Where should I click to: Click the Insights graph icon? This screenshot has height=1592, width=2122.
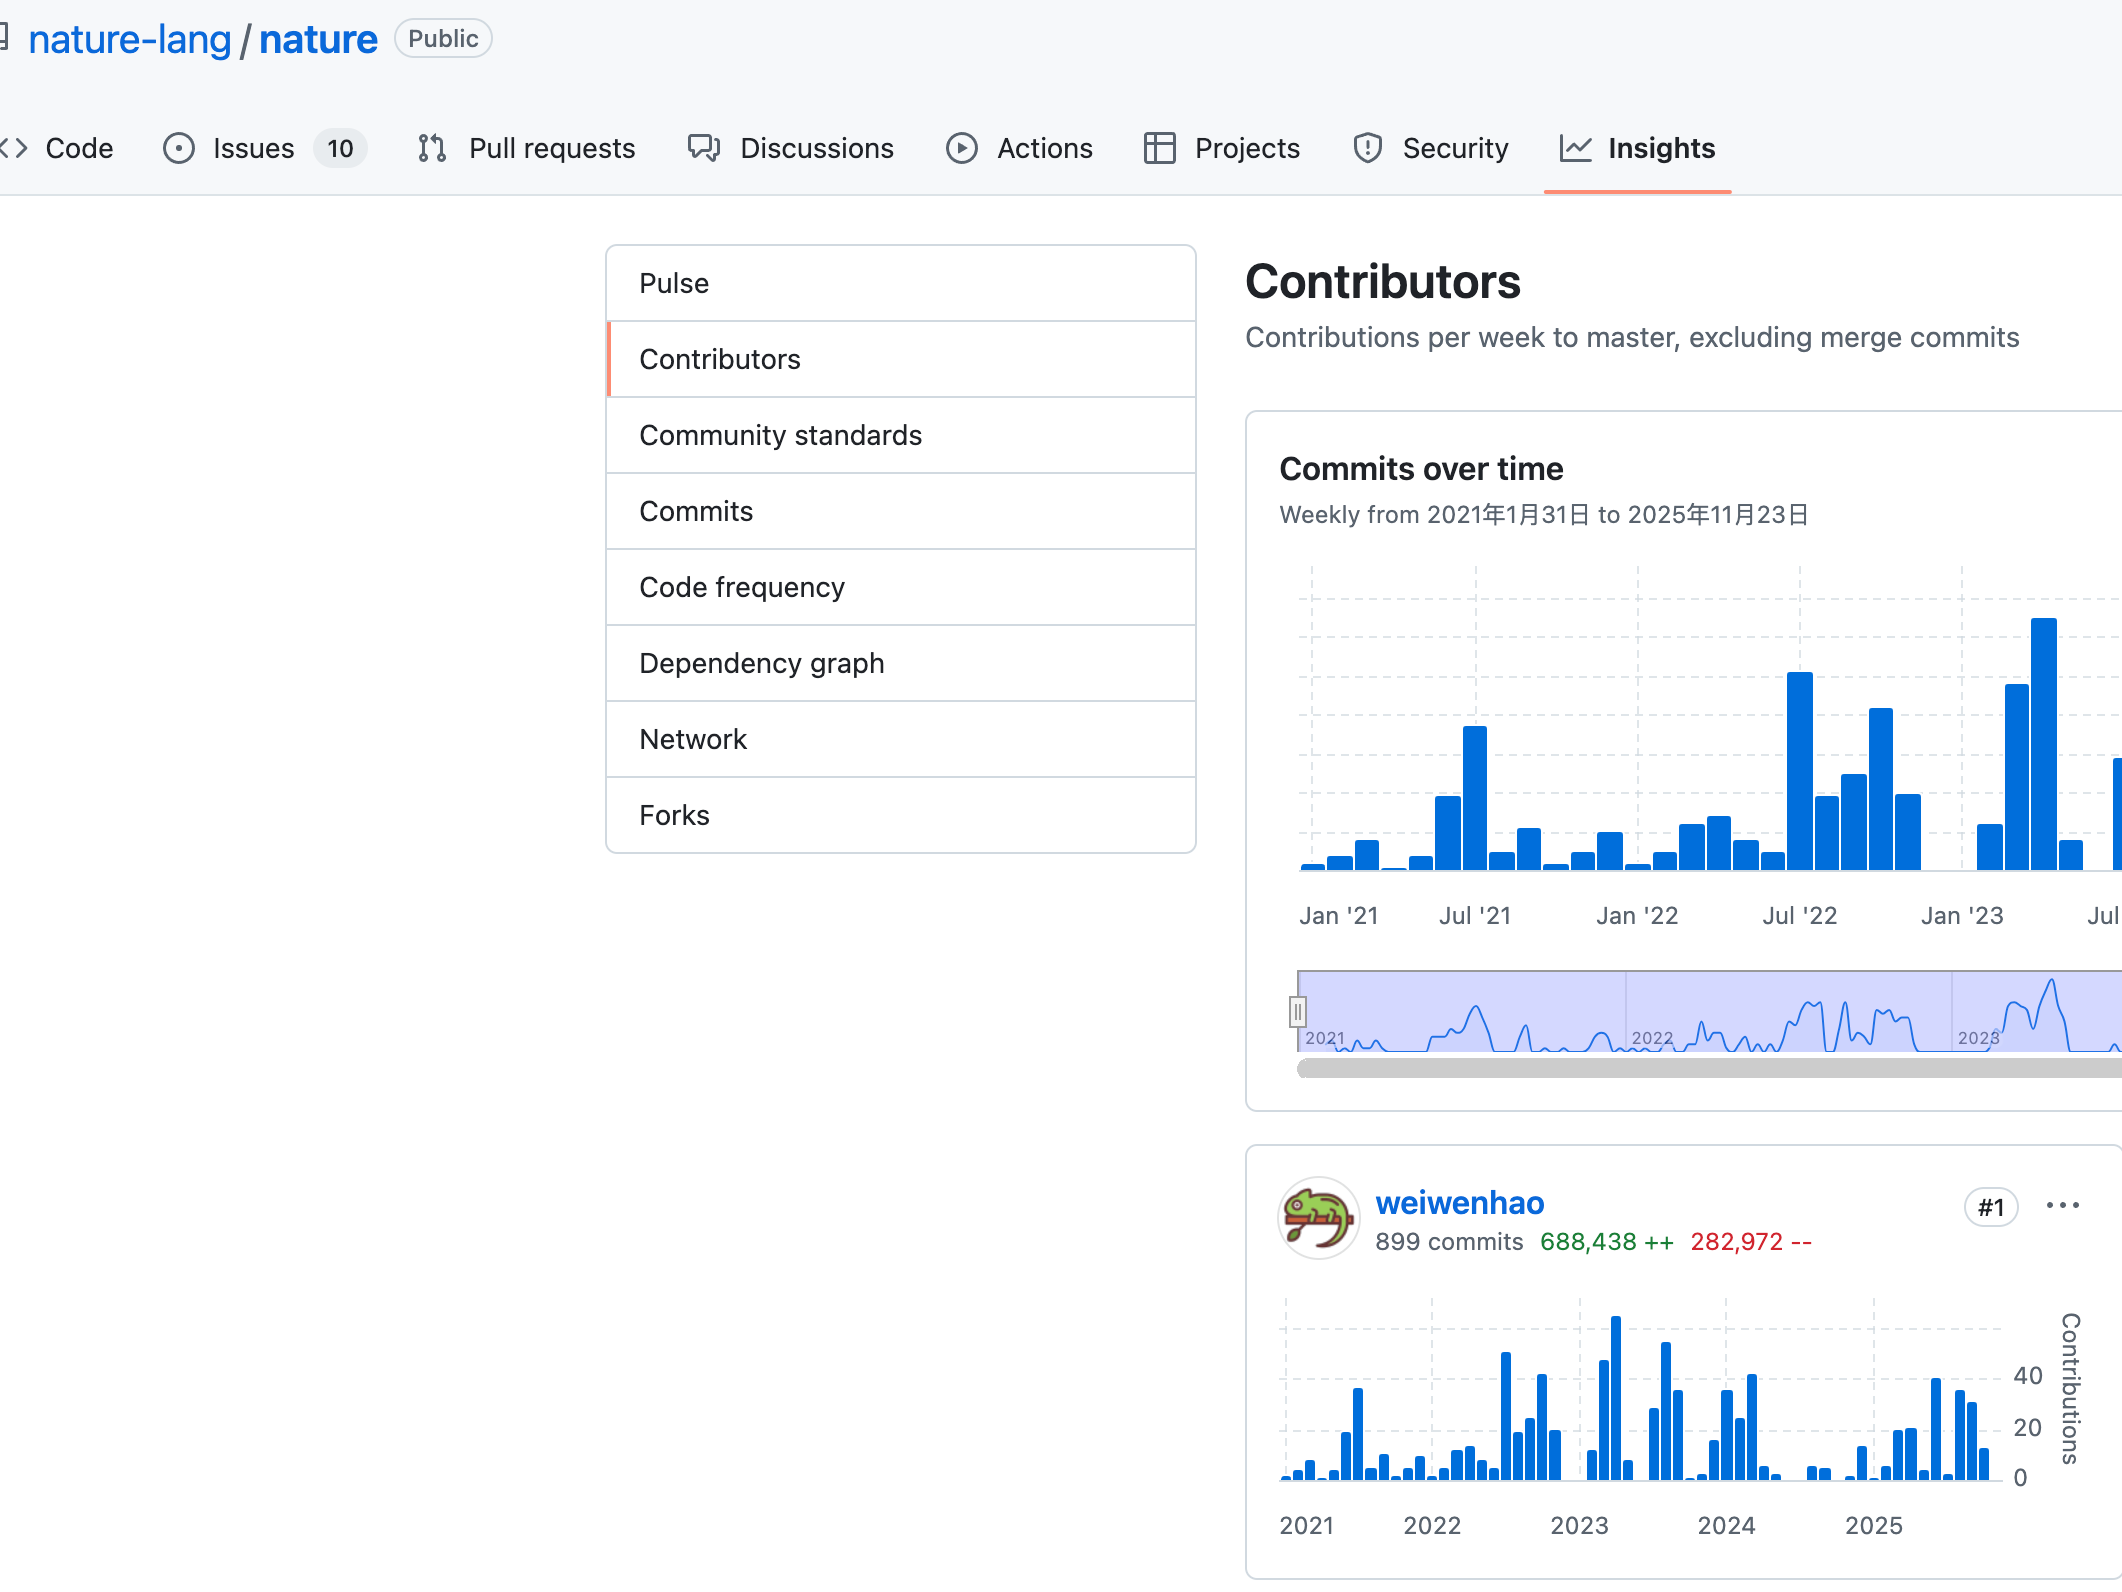coord(1575,148)
